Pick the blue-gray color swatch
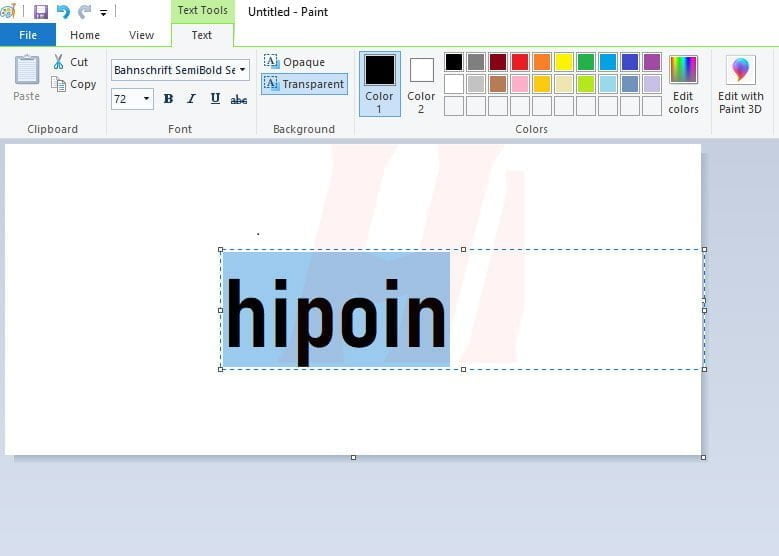 (630, 84)
